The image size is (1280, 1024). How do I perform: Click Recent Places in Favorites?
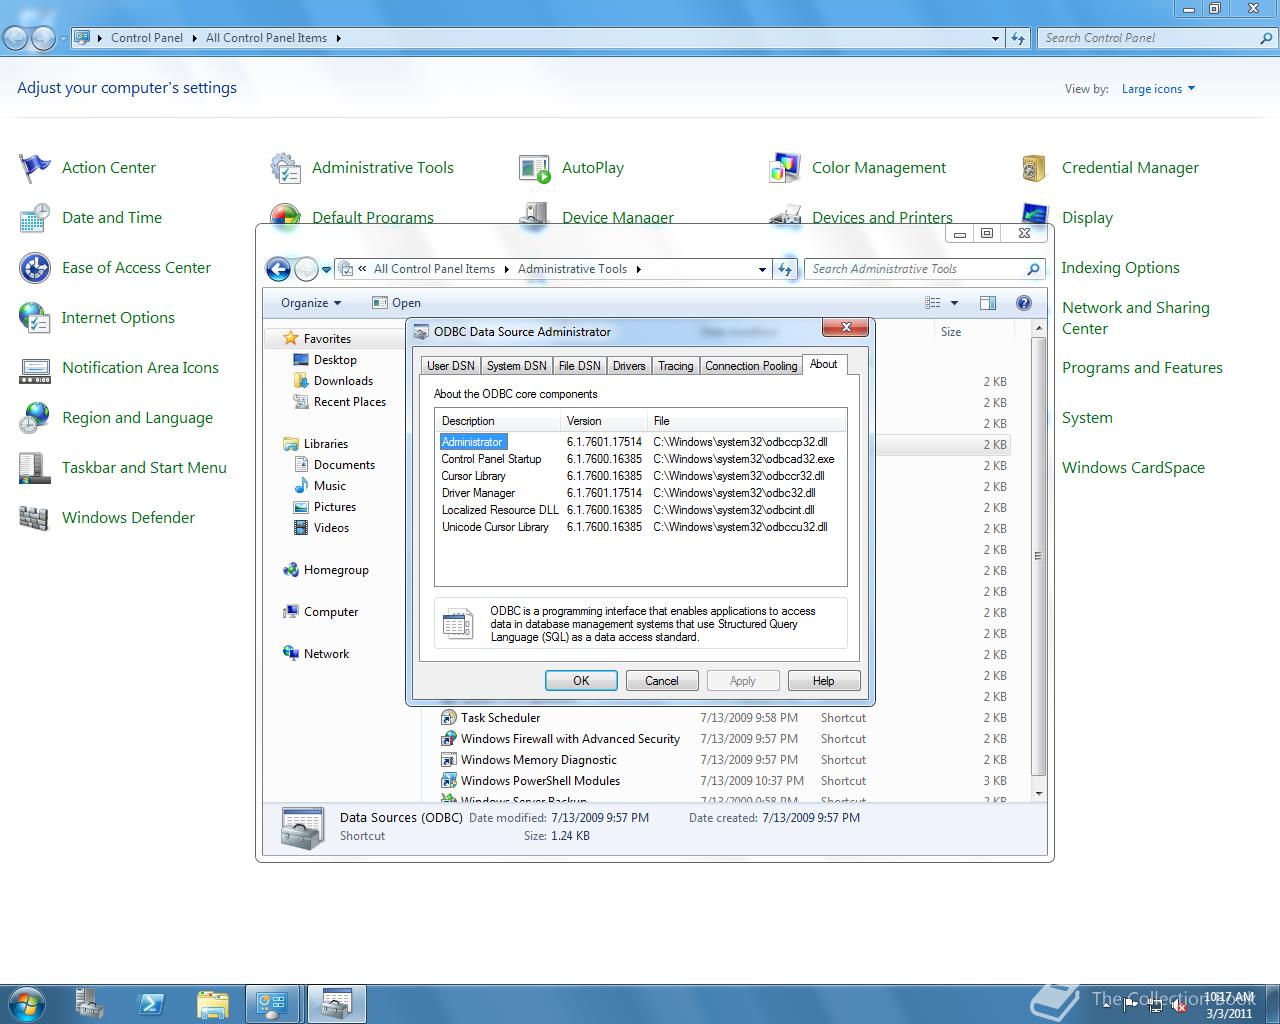coord(350,402)
